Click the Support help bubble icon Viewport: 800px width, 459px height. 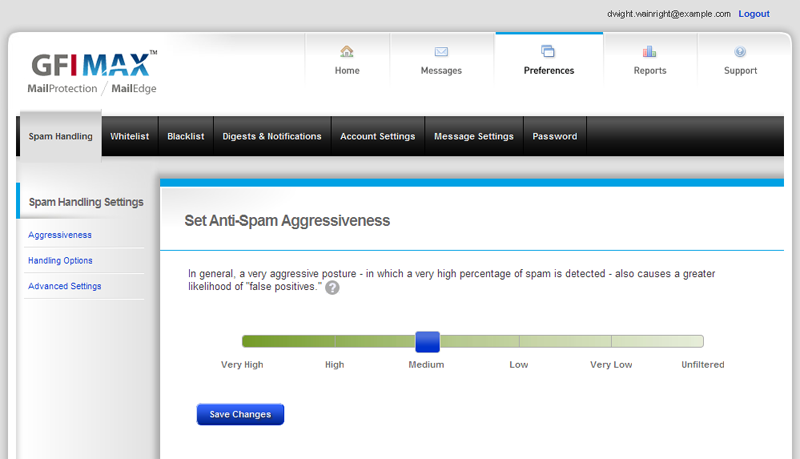pos(740,52)
